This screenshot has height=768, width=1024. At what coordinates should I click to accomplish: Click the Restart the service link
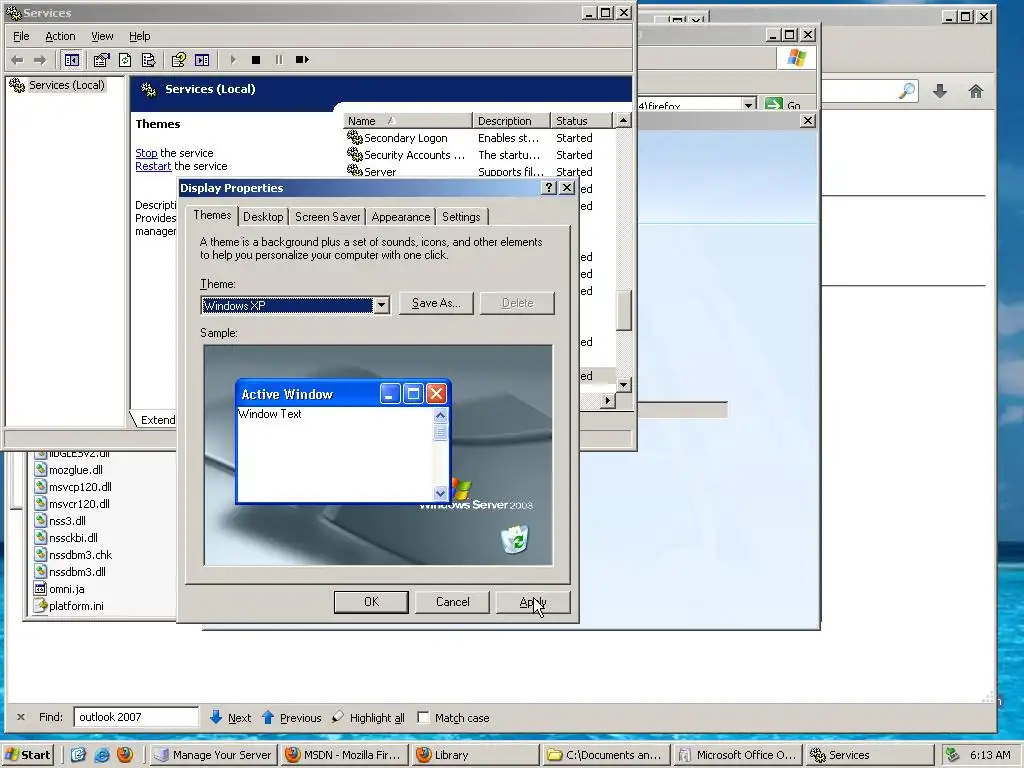pyautogui.click(x=153, y=166)
